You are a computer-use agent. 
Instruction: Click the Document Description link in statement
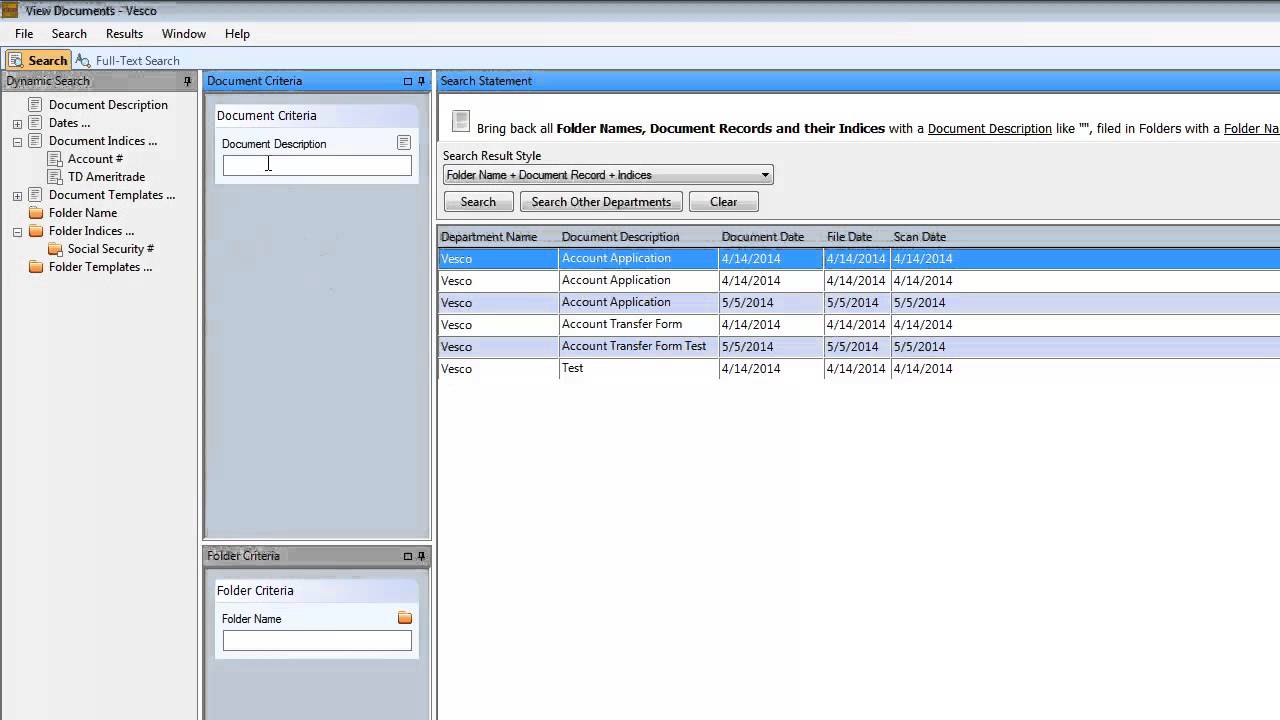[x=990, y=129]
